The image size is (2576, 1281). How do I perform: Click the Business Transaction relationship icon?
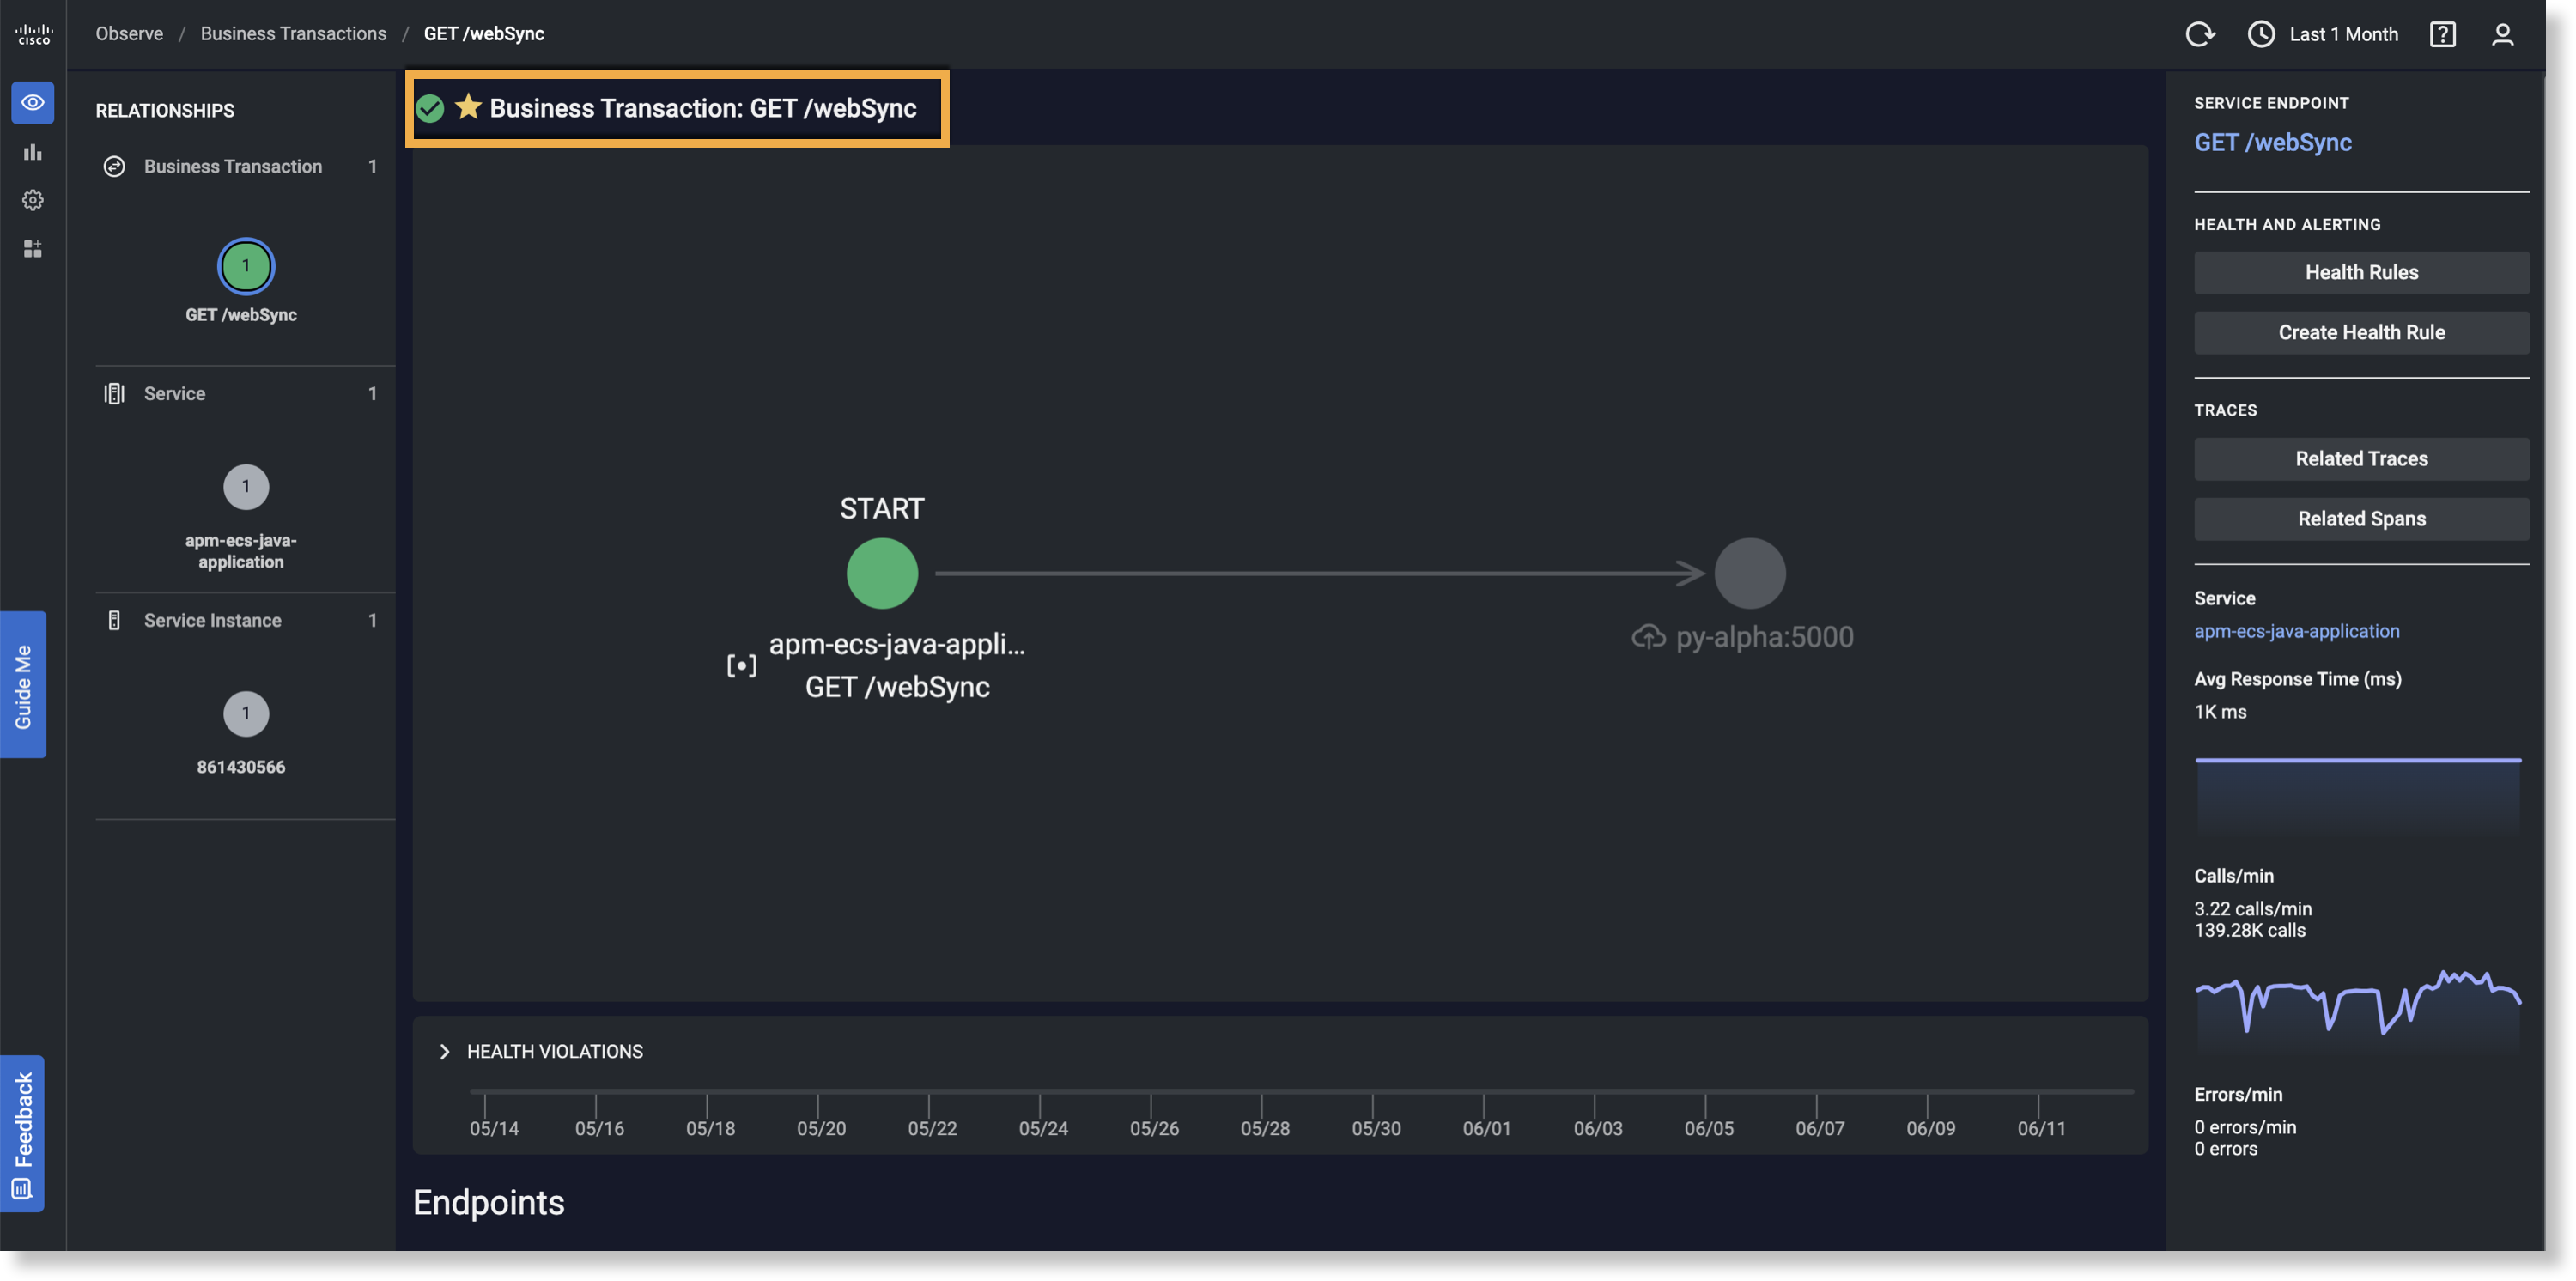[x=114, y=166]
